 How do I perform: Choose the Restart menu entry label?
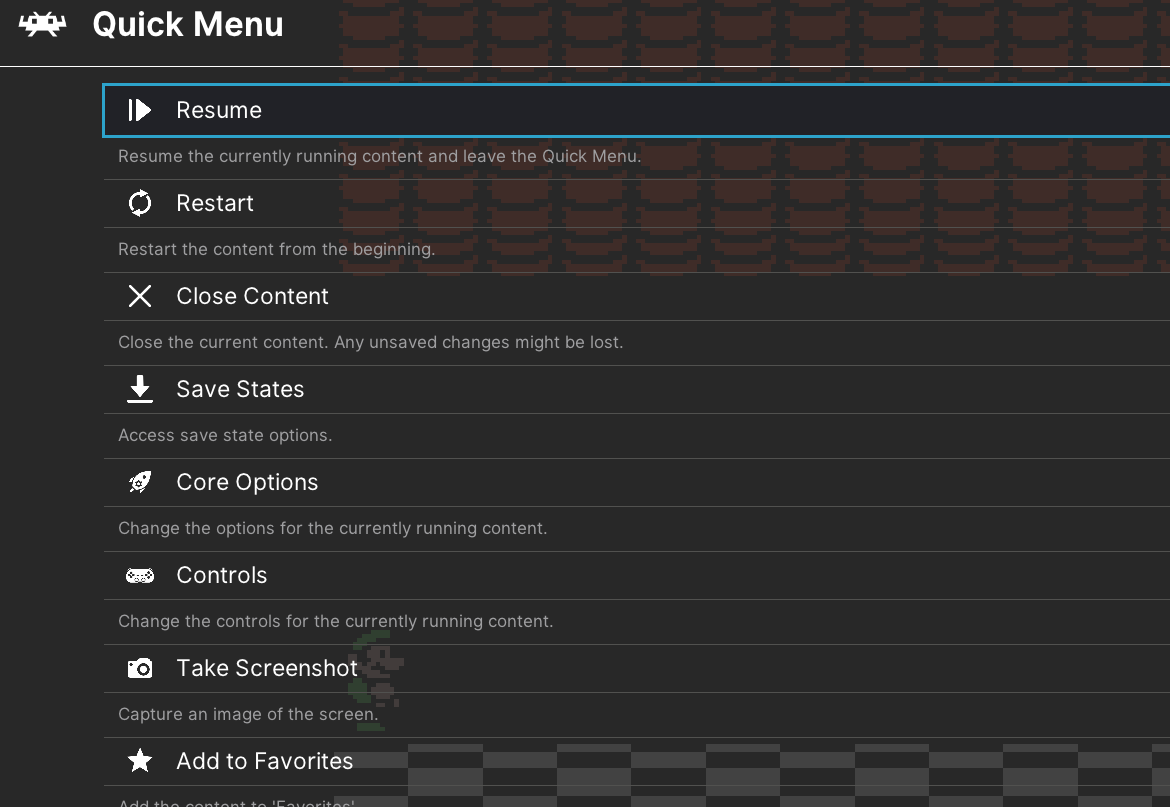[x=215, y=203]
